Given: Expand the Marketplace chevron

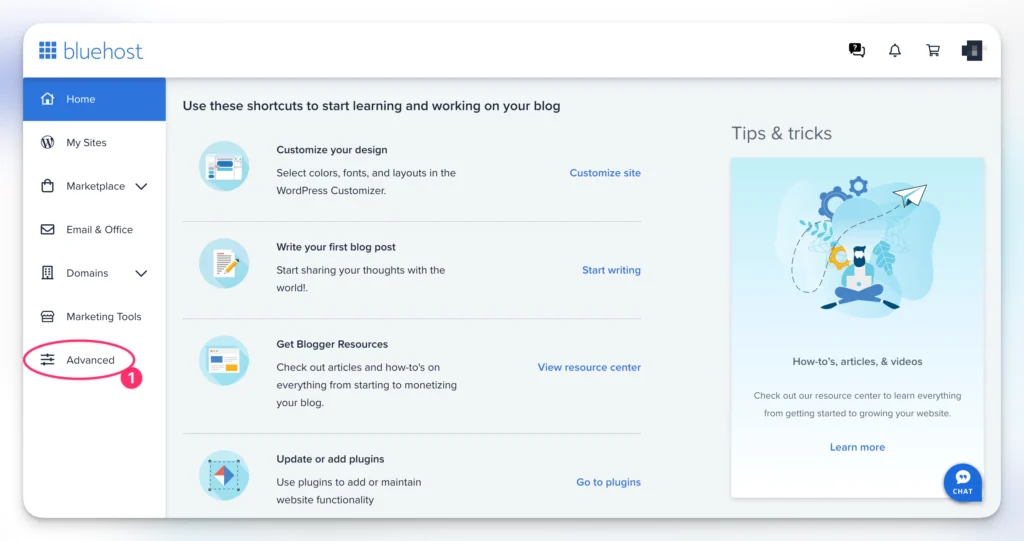Looking at the screenshot, I should coord(141,186).
